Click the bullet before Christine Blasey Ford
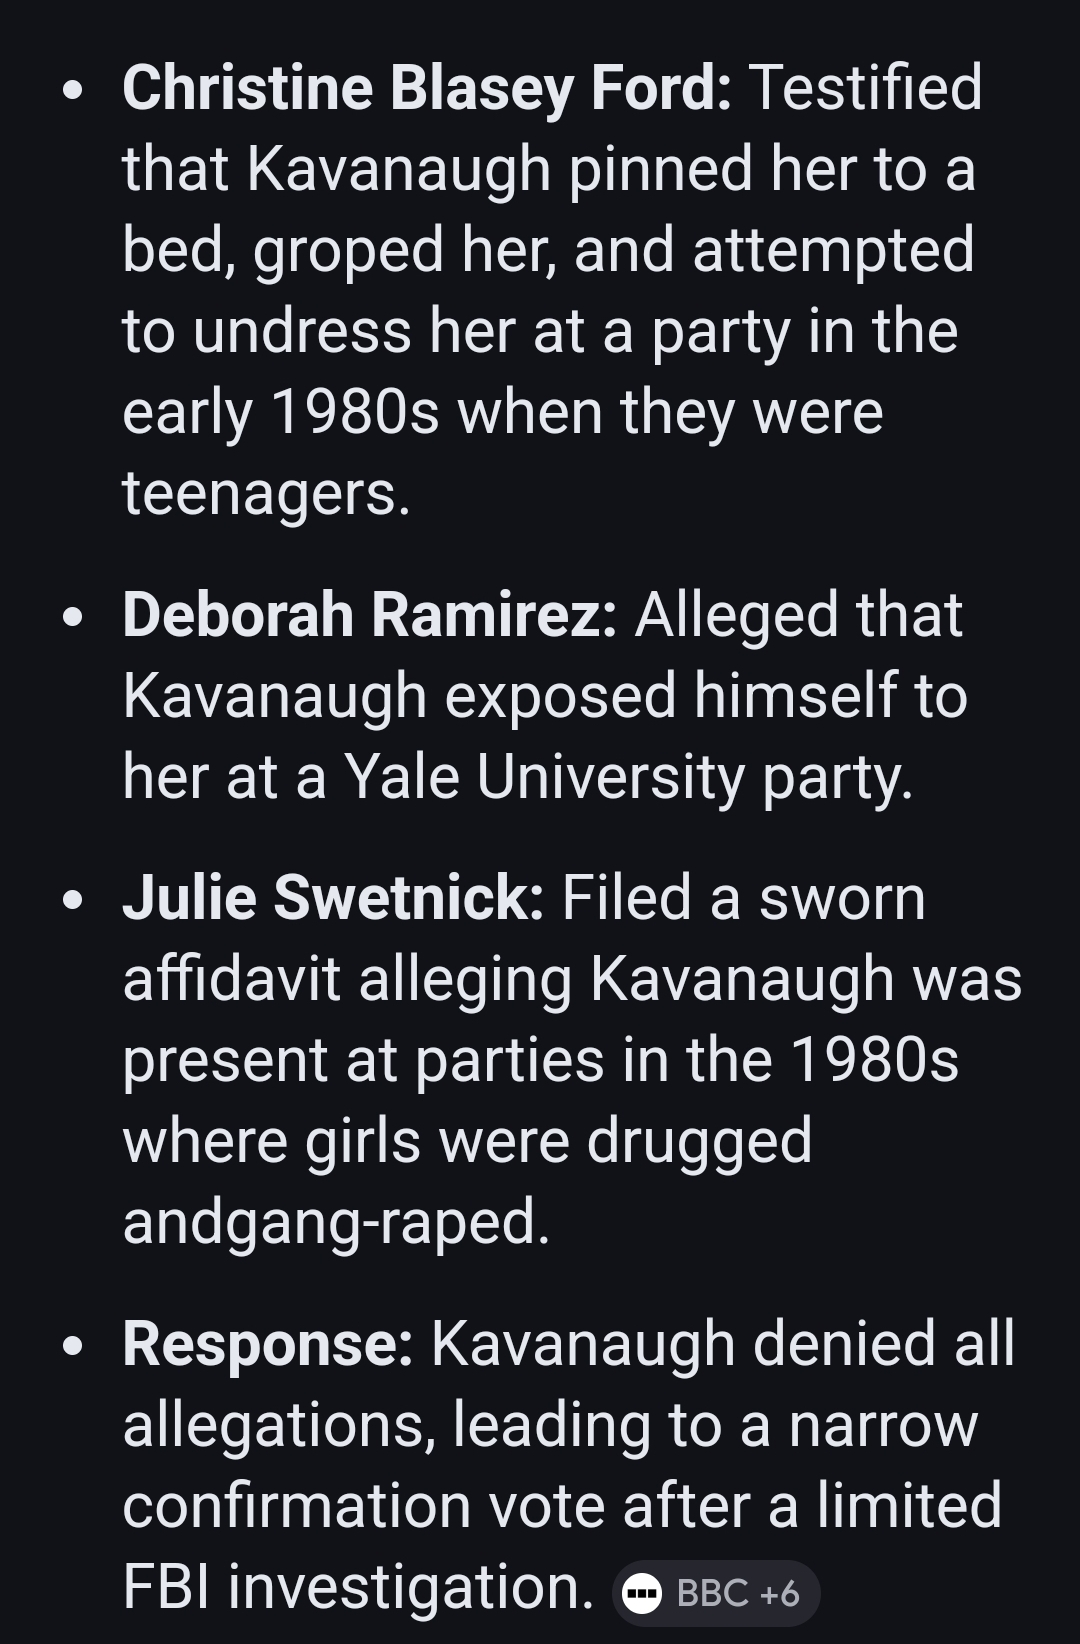1080x1644 pixels. pos(71,90)
